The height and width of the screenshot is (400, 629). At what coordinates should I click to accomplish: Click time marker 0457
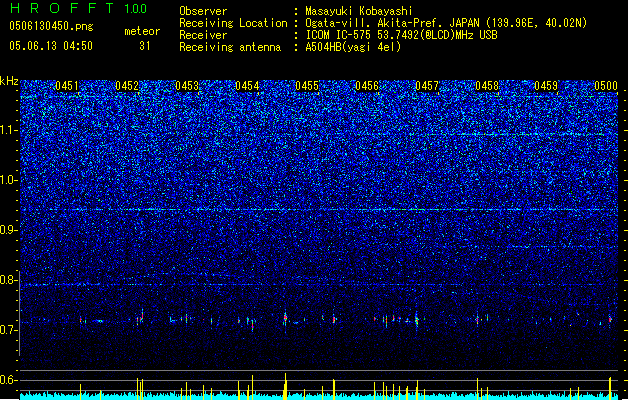427,86
